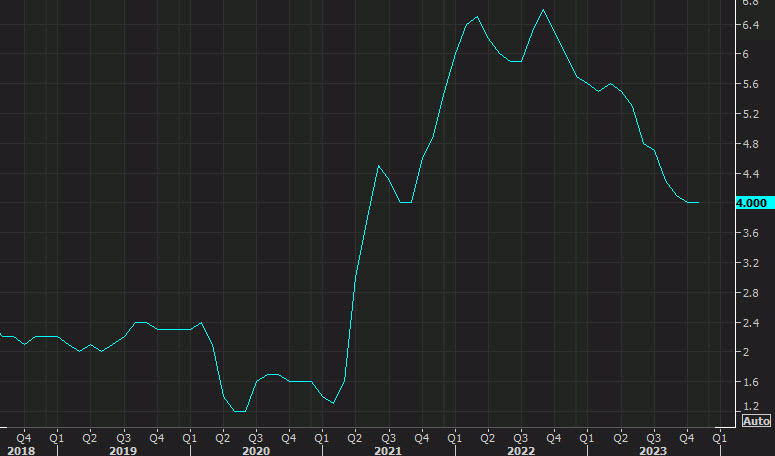Click the 2020 year label
This screenshot has height=456, width=775.
(x=255, y=450)
